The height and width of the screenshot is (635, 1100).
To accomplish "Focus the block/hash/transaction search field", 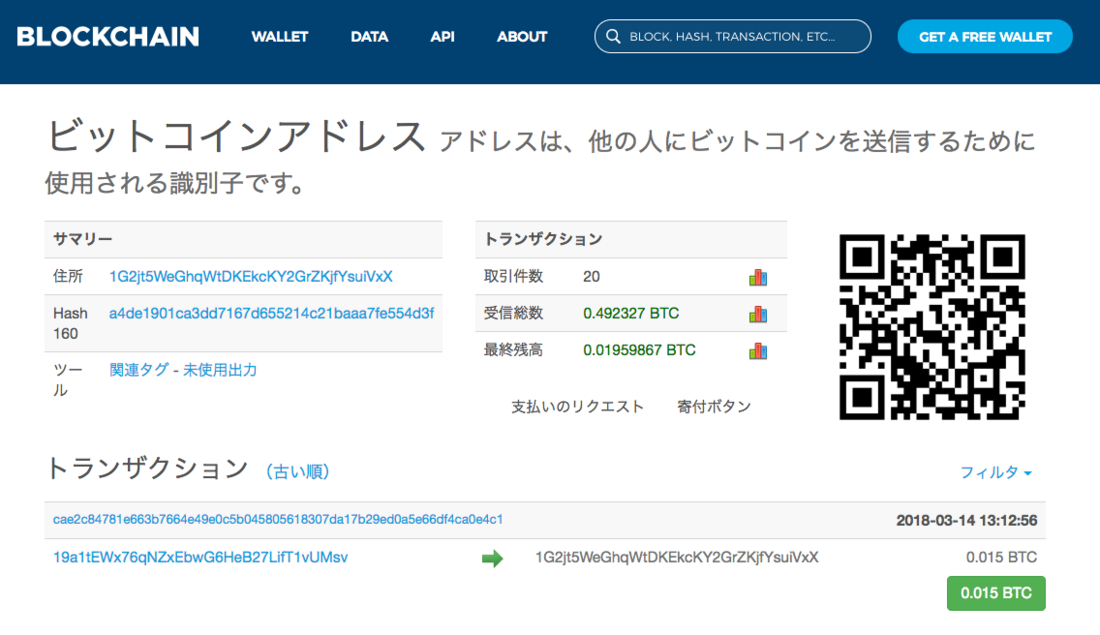I will [733, 36].
